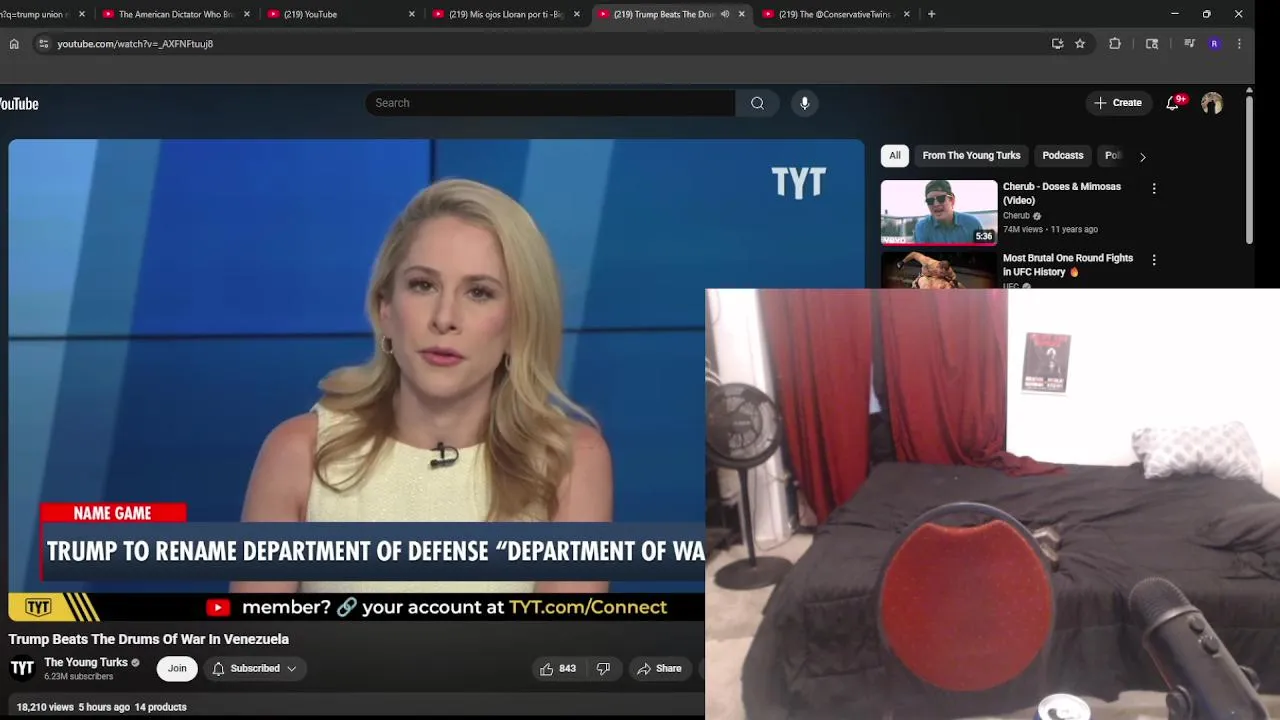Toggle Subscribed notification dropdown
The width and height of the screenshot is (1280, 720).
255,669
